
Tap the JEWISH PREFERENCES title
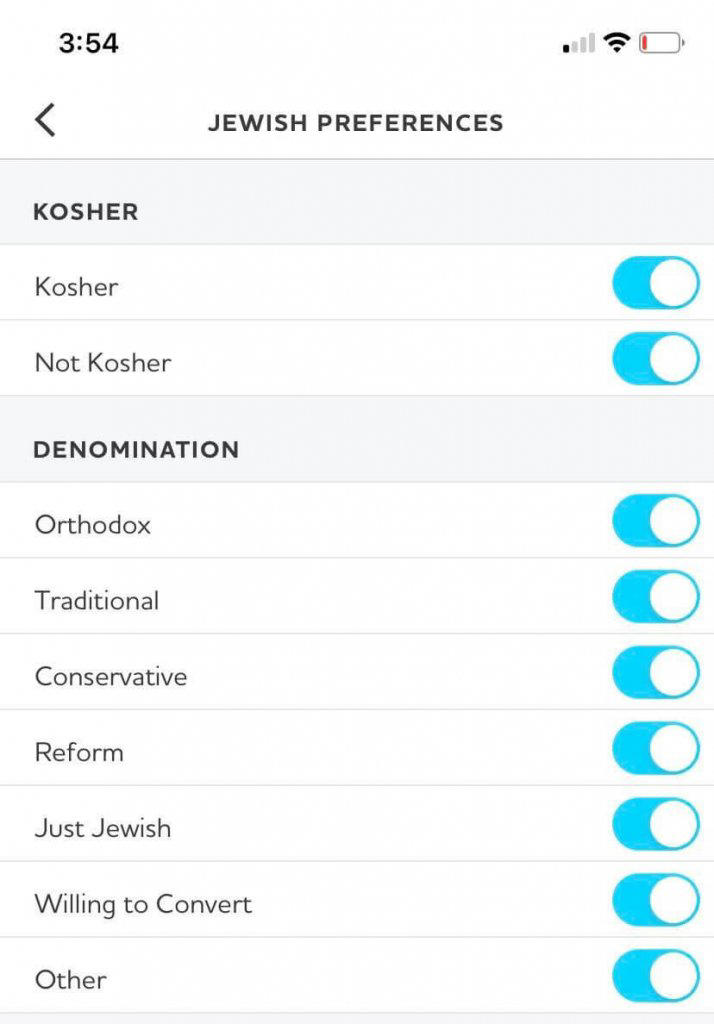point(356,122)
